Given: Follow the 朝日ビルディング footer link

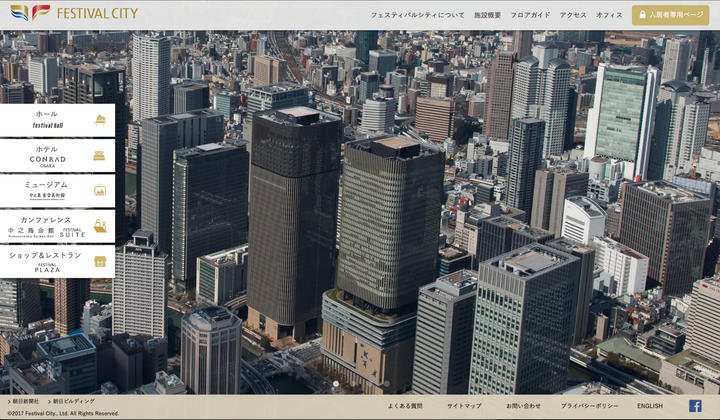Looking at the screenshot, I should tap(72, 401).
